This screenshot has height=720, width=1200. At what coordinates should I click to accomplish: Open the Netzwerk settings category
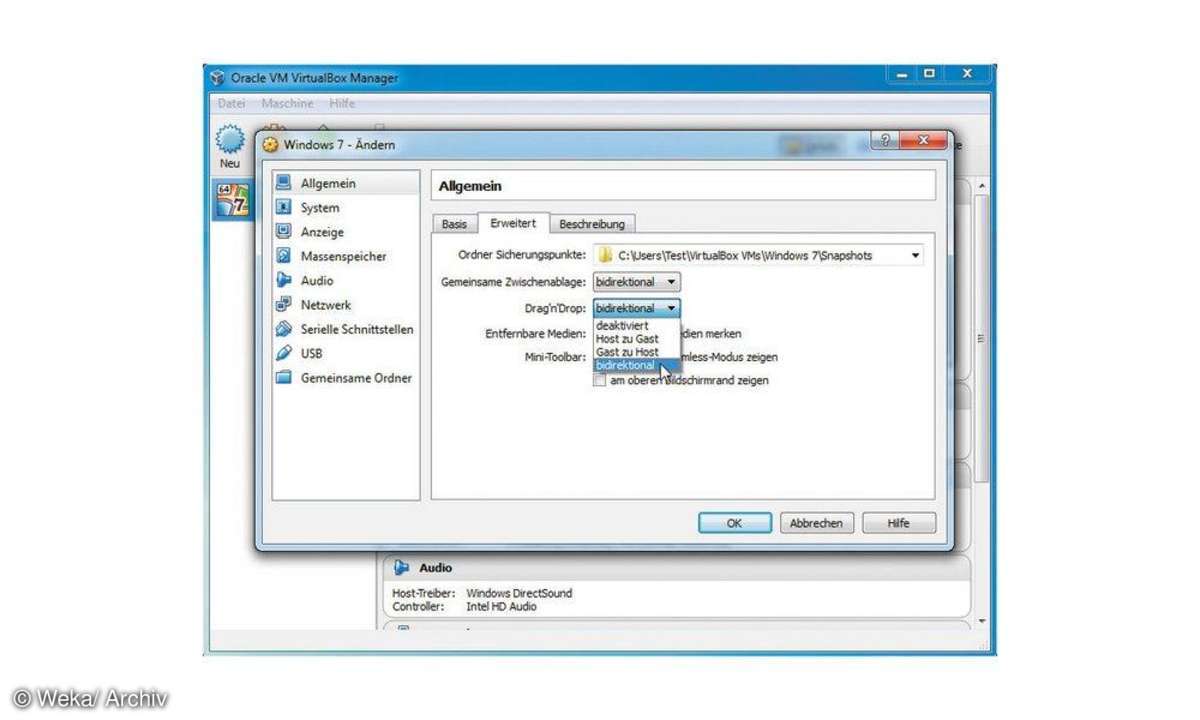[346, 305]
